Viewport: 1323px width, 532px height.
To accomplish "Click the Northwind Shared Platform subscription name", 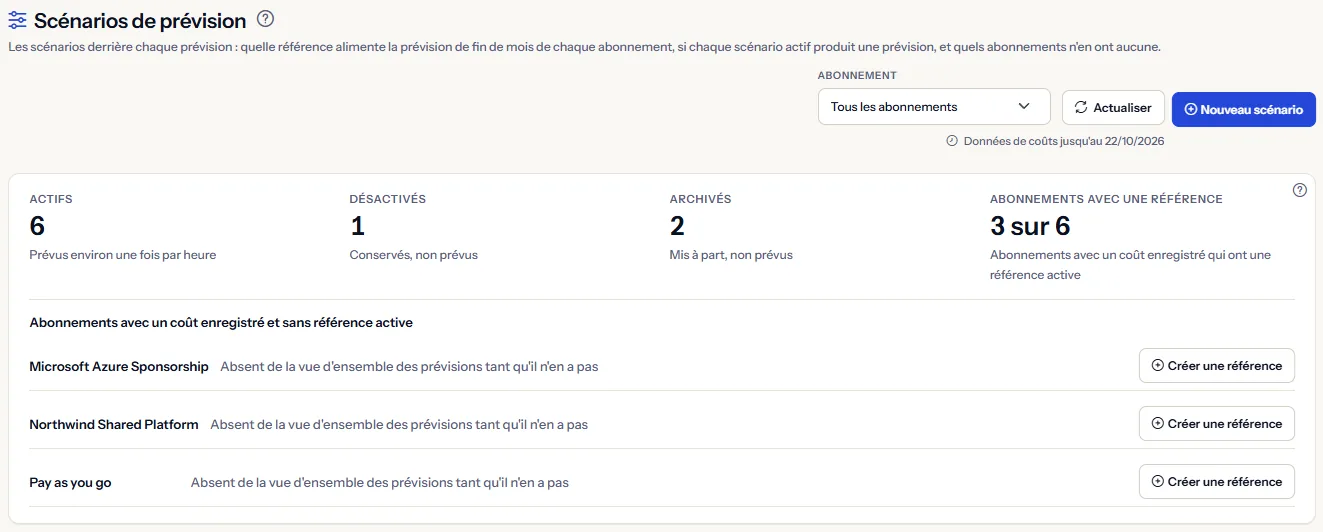I will pos(114,425).
